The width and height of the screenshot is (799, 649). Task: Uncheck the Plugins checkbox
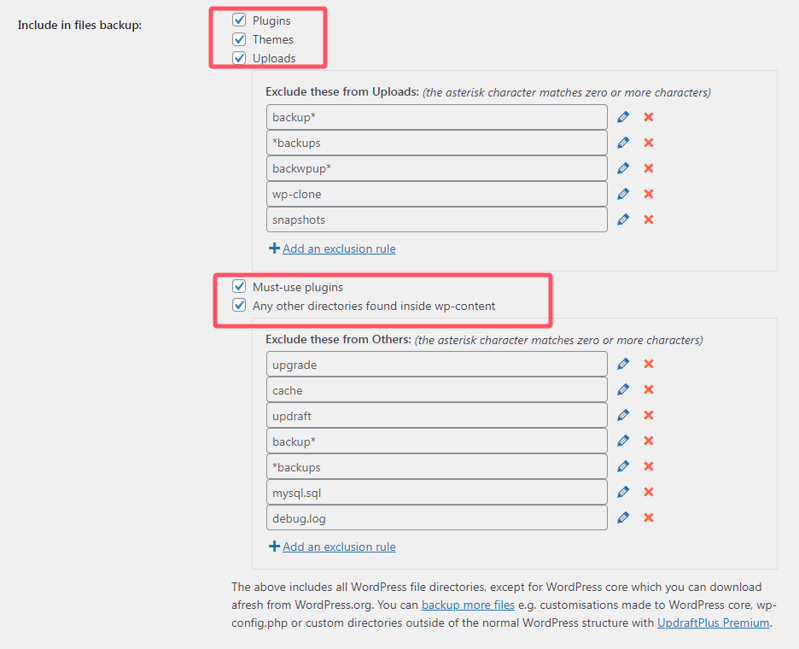(x=239, y=20)
